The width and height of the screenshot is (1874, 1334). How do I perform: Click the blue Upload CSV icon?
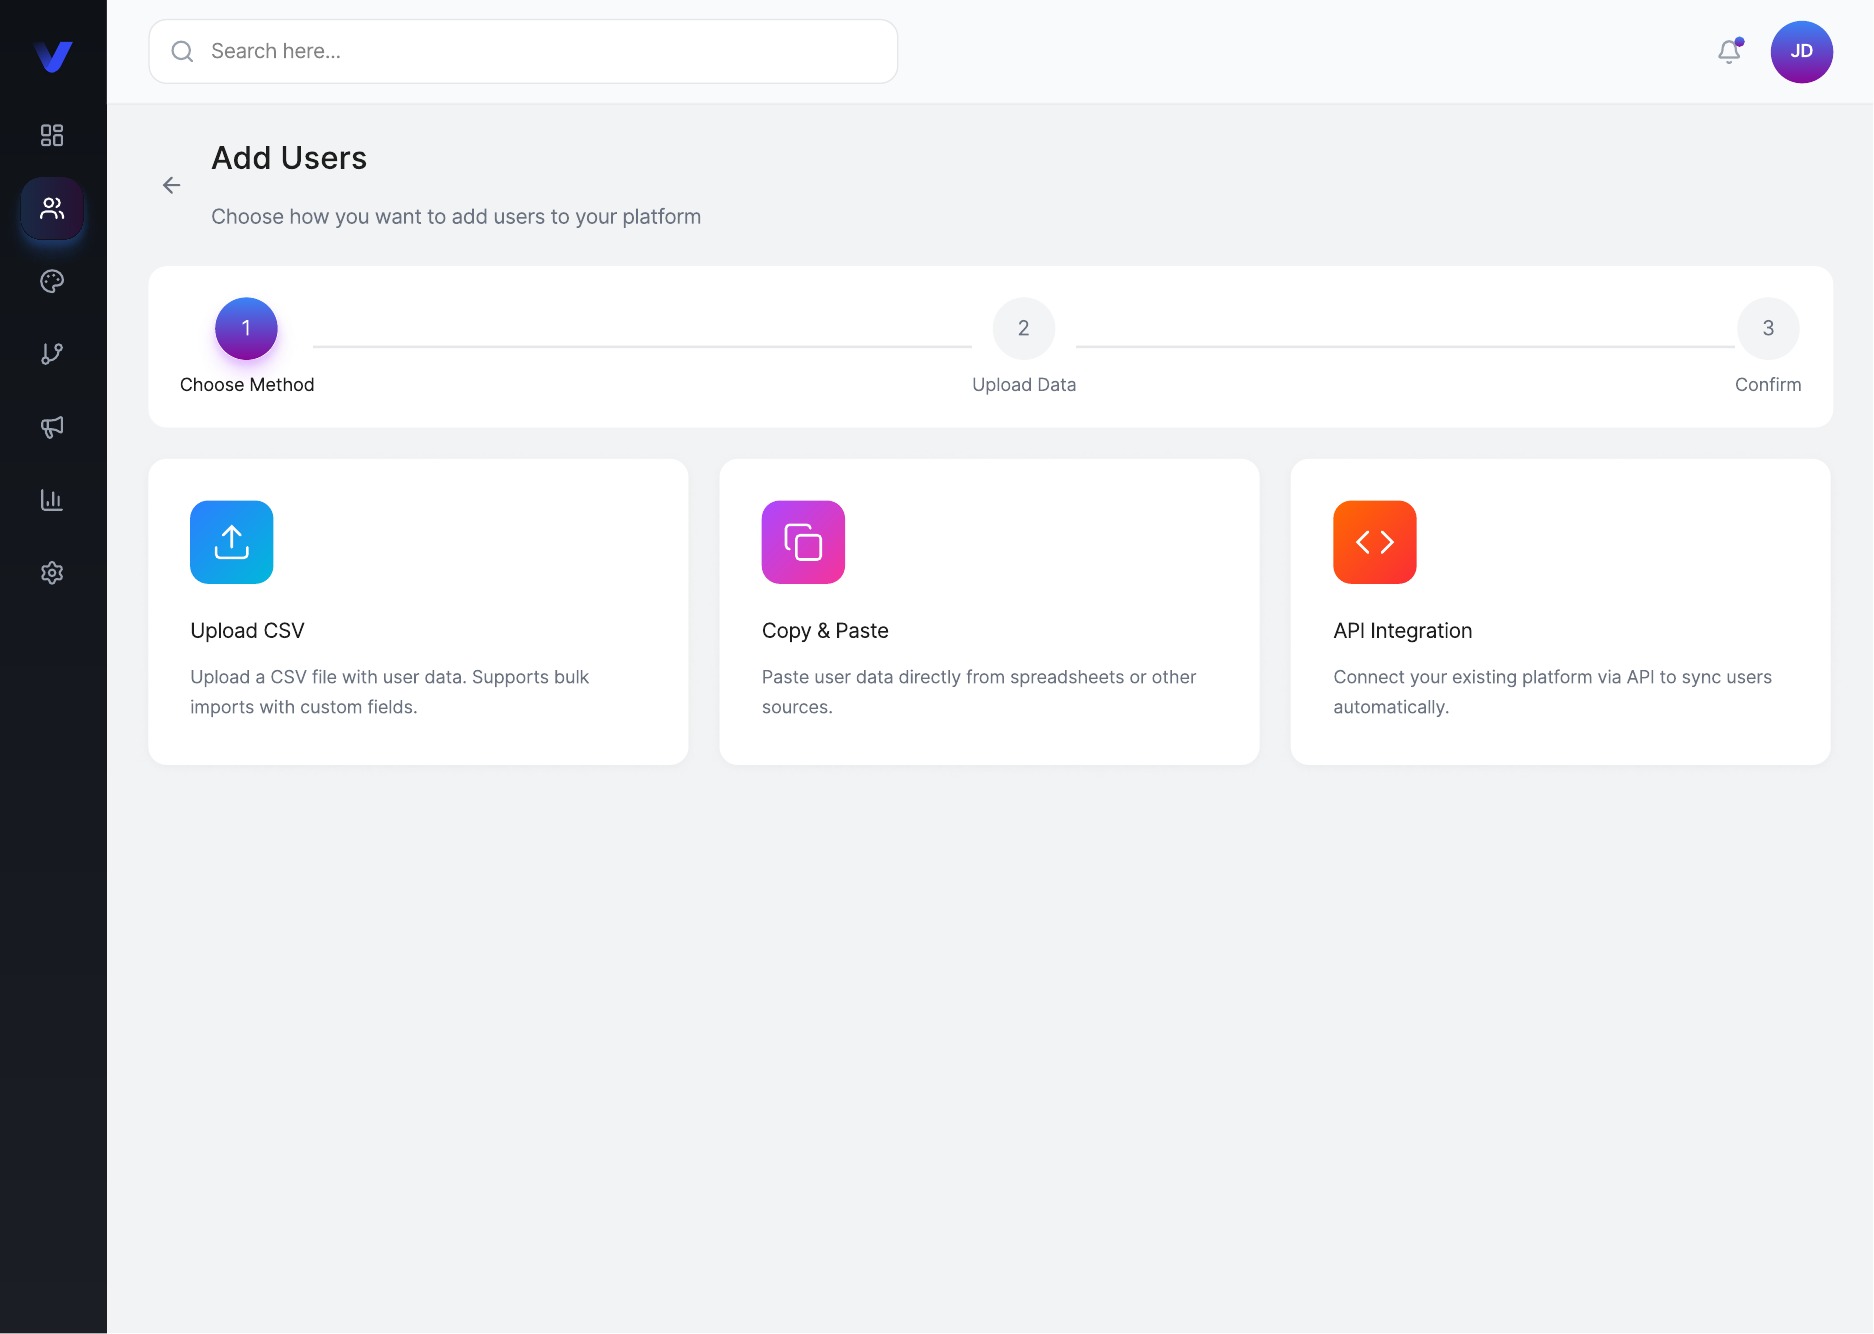click(x=232, y=542)
